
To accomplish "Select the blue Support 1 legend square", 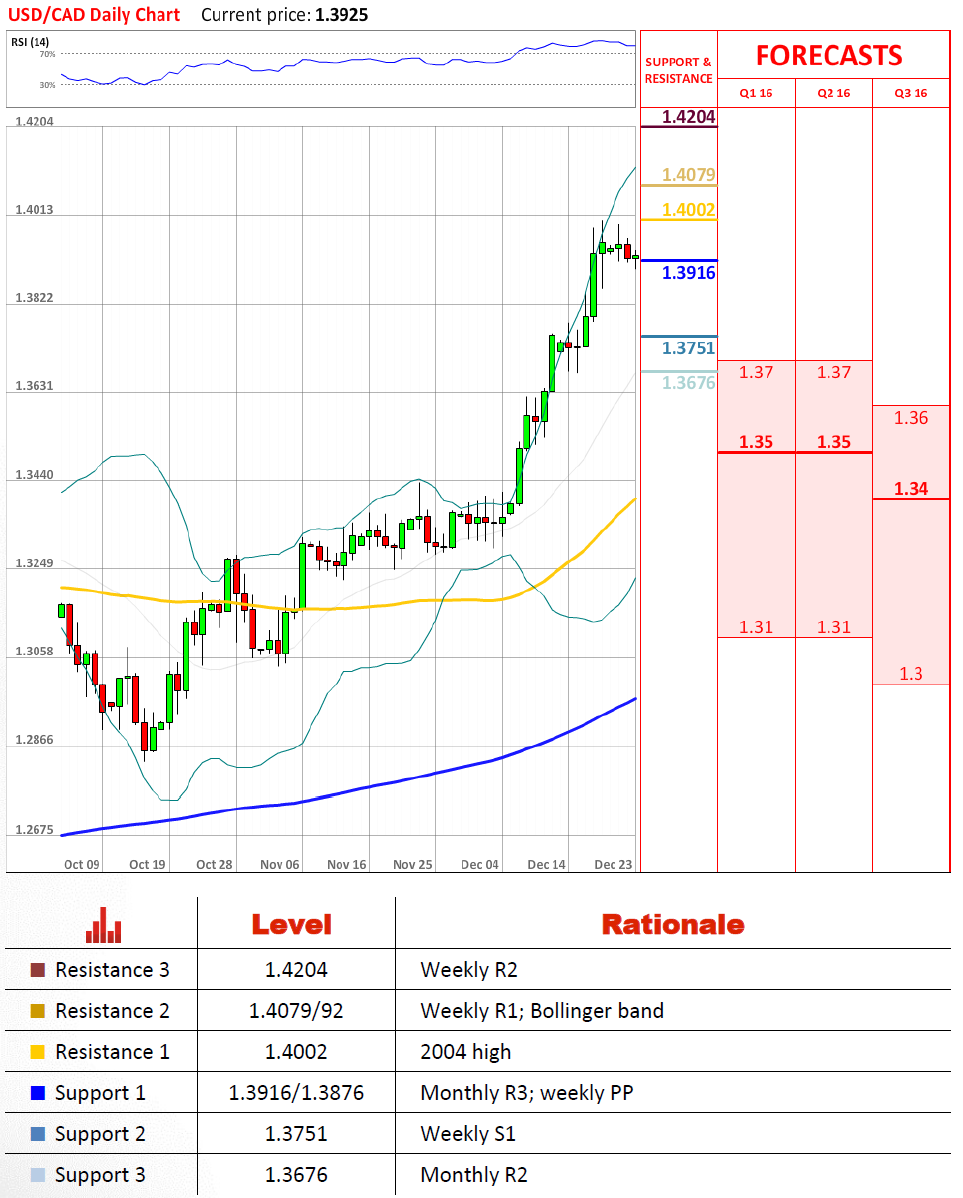I will point(38,1093).
